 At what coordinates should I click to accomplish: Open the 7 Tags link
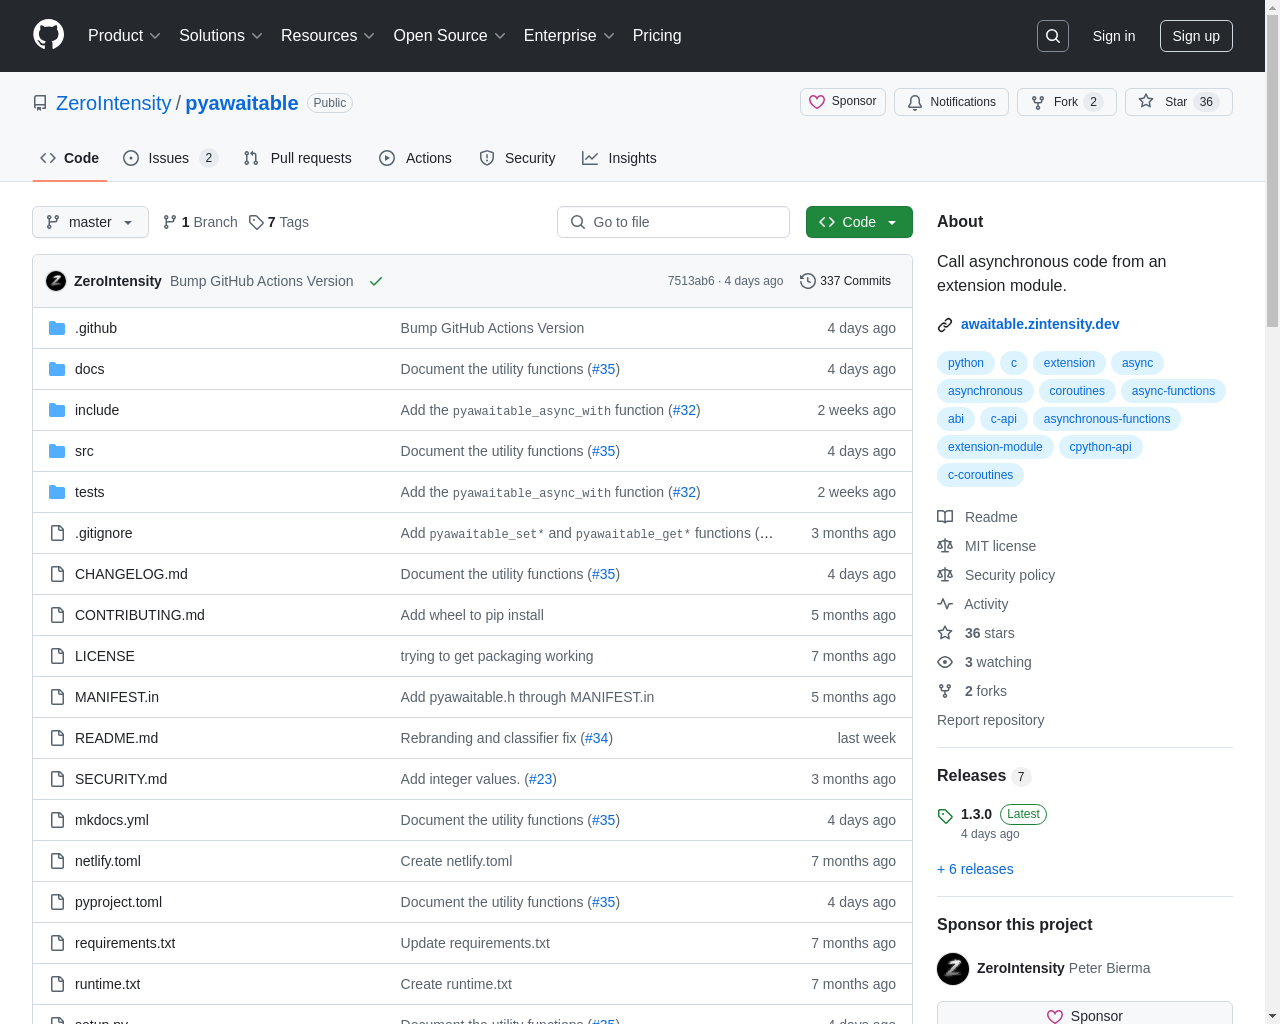(x=279, y=222)
